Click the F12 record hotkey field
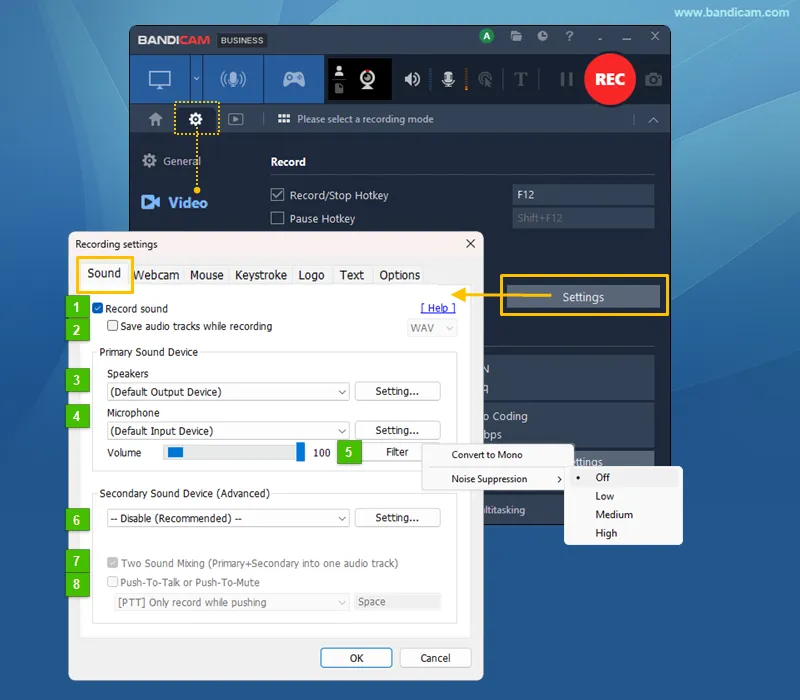 pyautogui.click(x=583, y=194)
